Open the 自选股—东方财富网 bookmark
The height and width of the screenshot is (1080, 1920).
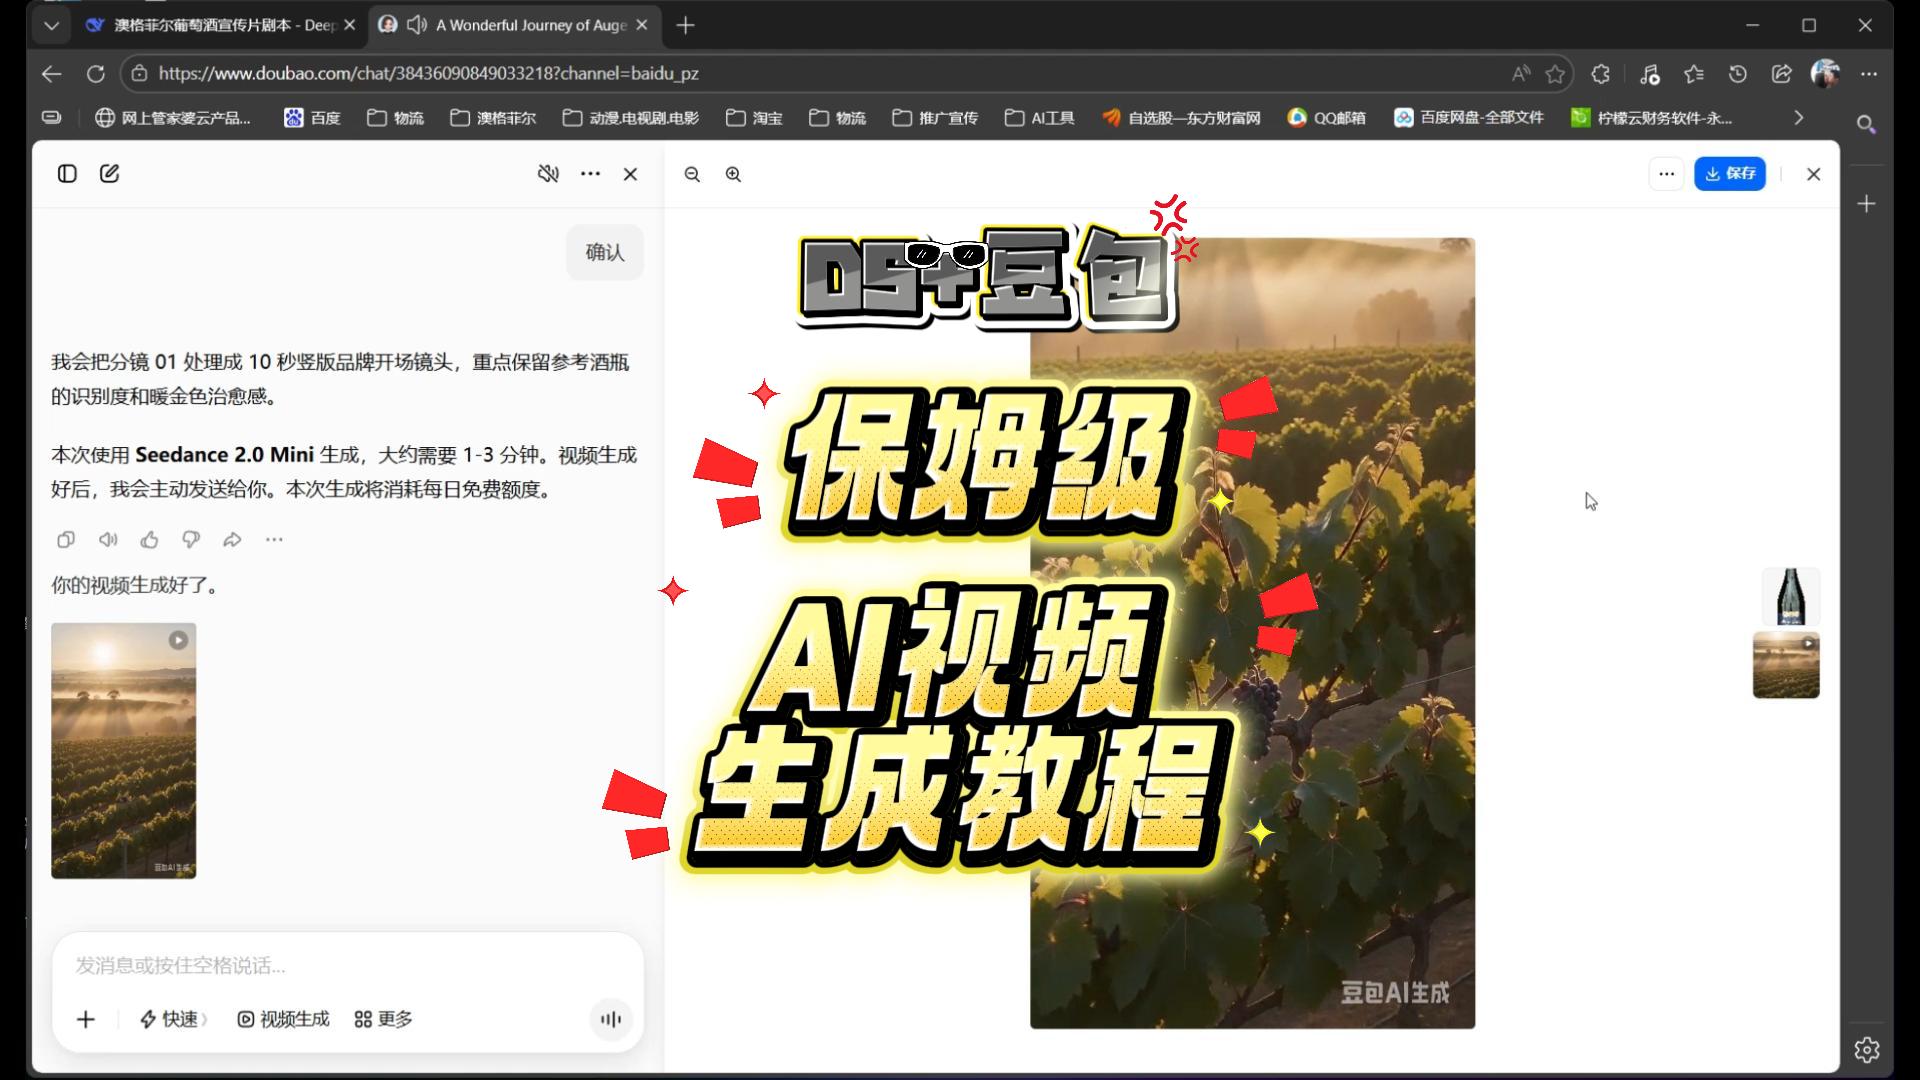tap(1181, 118)
